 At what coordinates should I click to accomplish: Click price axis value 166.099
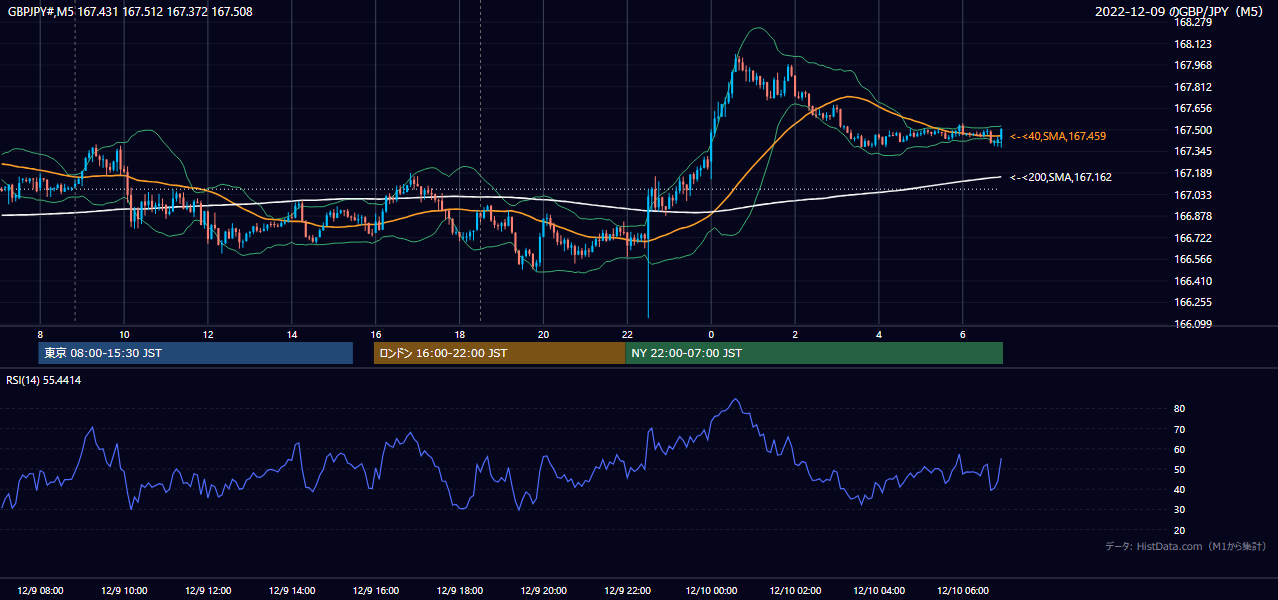(x=1193, y=324)
